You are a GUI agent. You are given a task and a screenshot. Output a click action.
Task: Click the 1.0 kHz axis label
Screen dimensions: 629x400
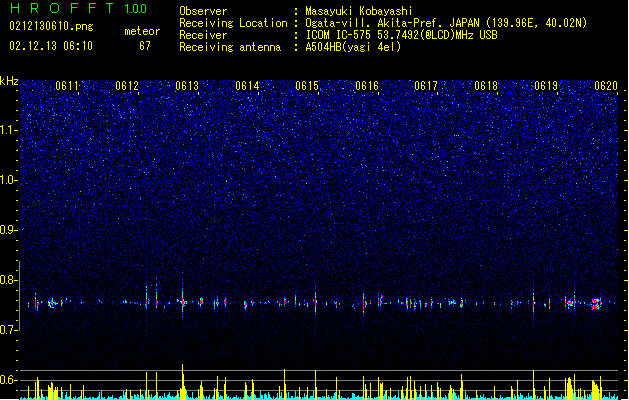[9, 180]
